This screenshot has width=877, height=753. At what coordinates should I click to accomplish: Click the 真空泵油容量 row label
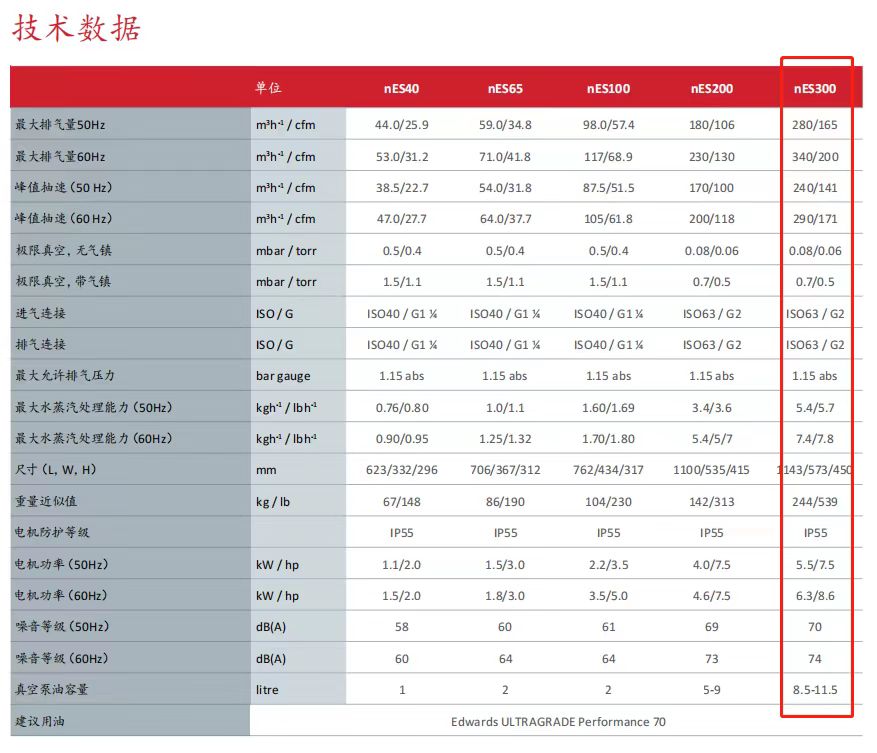[x=51, y=689]
